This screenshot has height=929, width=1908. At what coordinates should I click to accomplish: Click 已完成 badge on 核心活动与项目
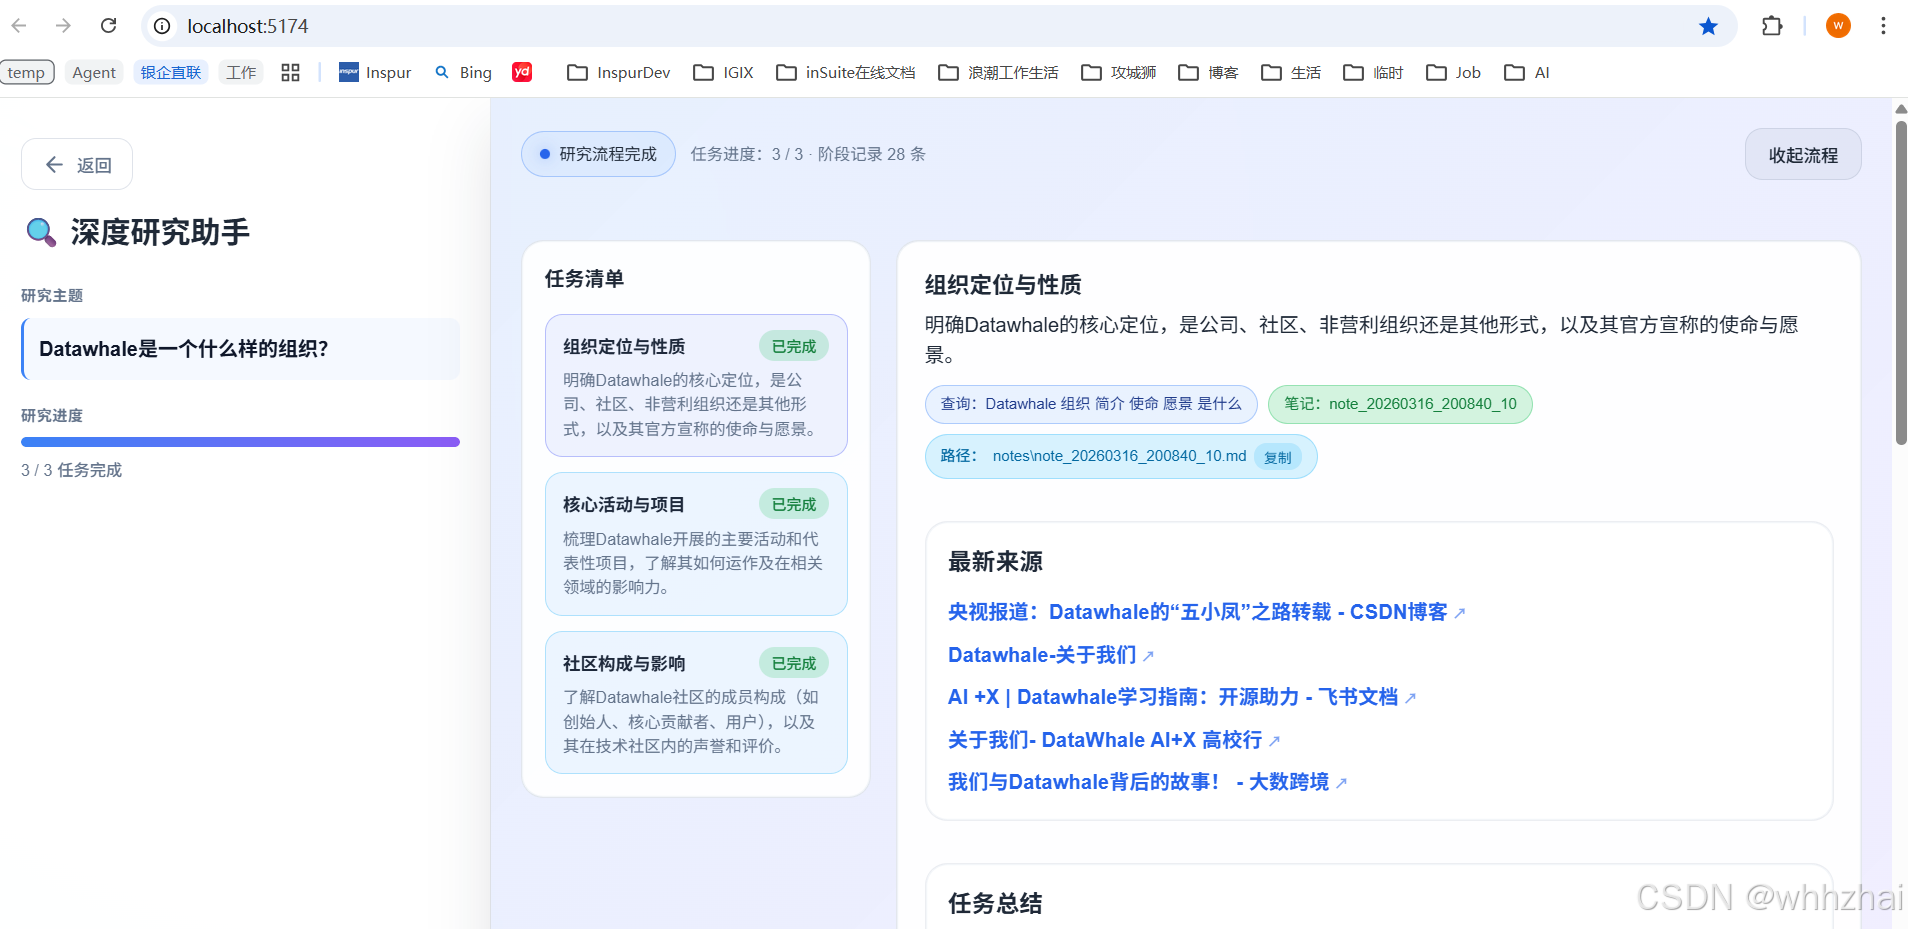[x=794, y=504]
